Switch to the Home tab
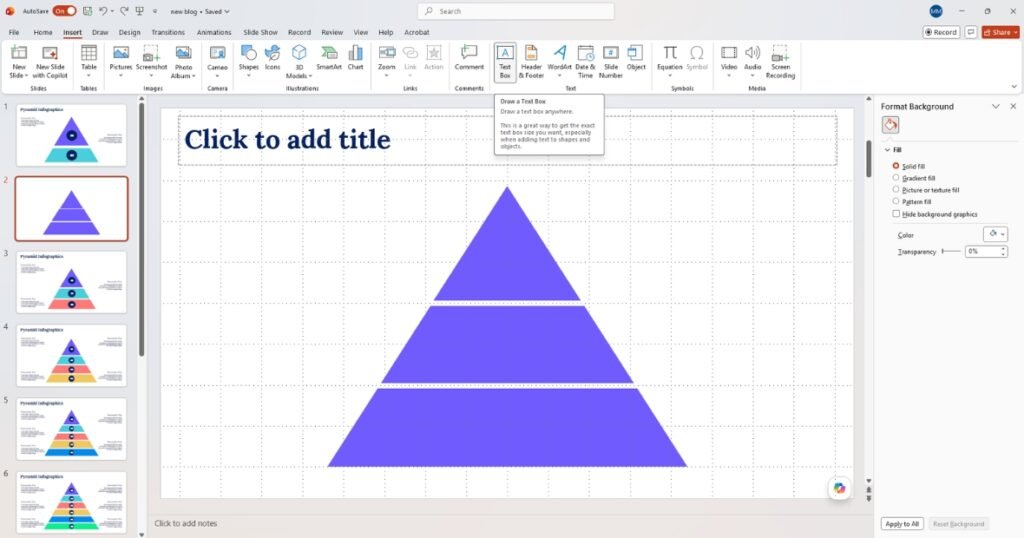Screen dimensions: 1024x538 click(x=43, y=32)
